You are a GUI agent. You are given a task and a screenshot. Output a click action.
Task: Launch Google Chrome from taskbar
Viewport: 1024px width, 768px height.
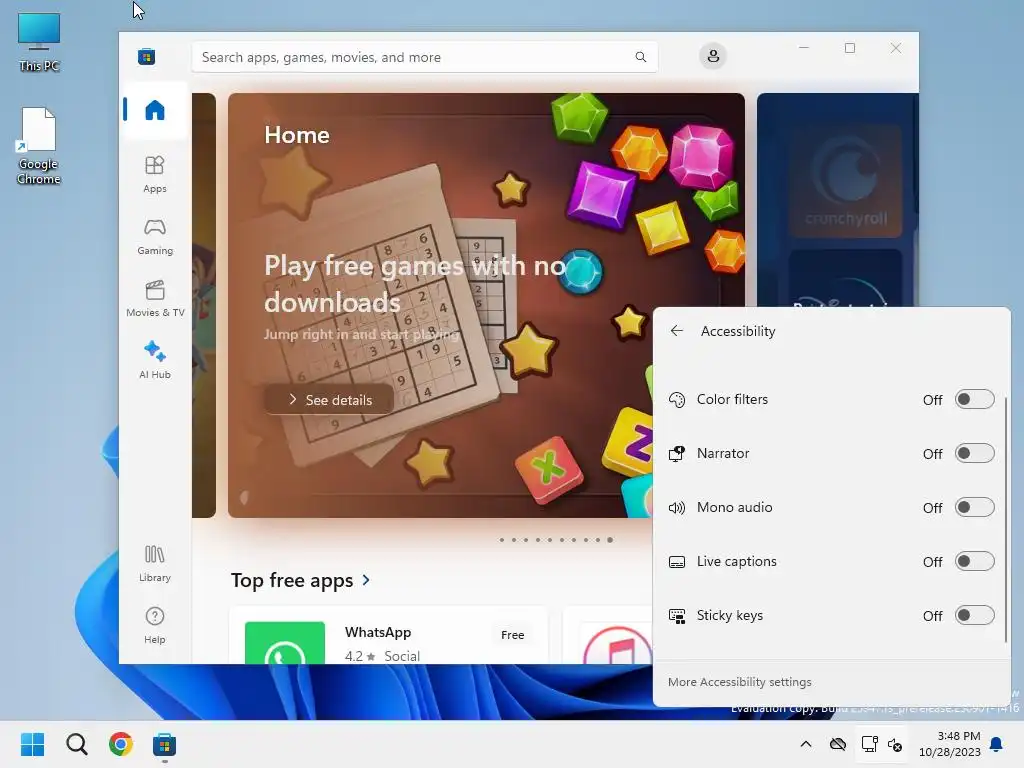click(x=121, y=744)
